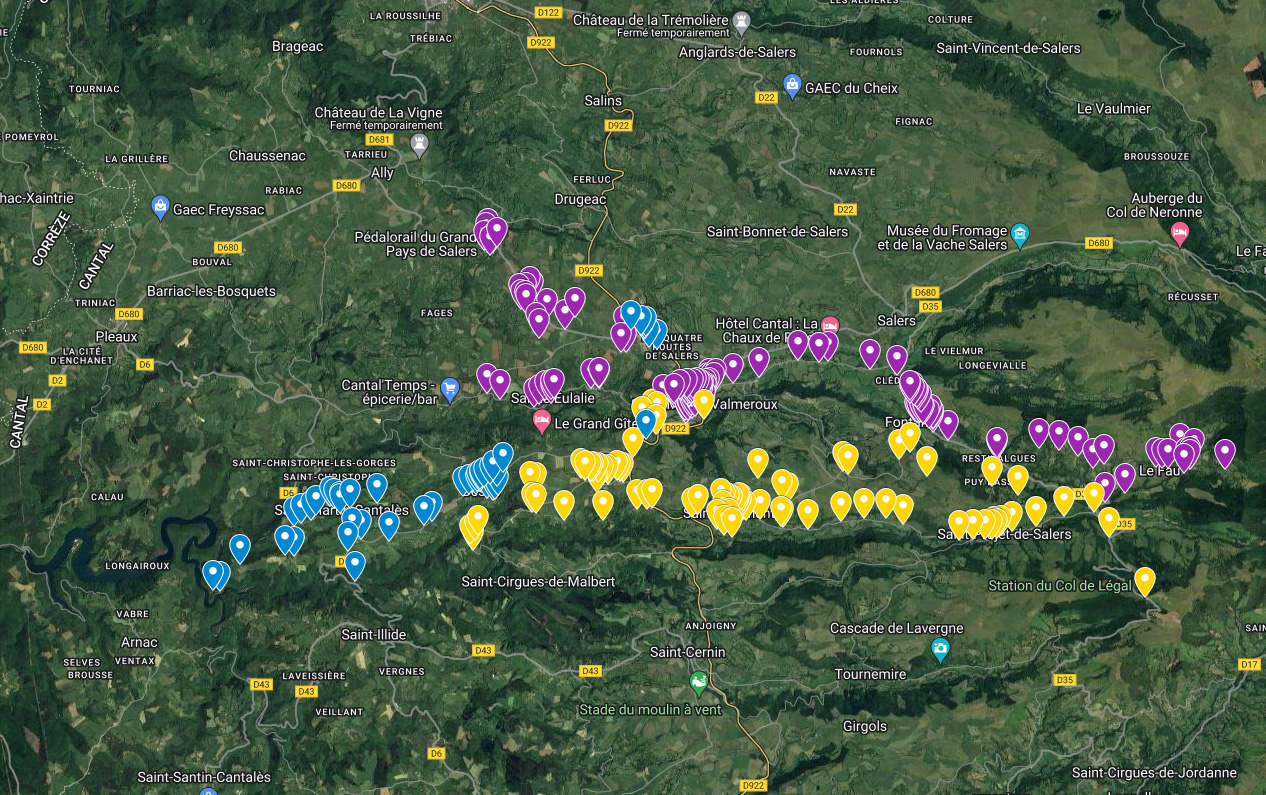Select the Le Grand Gîte lodging icon
Screen dimensions: 1266x795
pos(542,422)
